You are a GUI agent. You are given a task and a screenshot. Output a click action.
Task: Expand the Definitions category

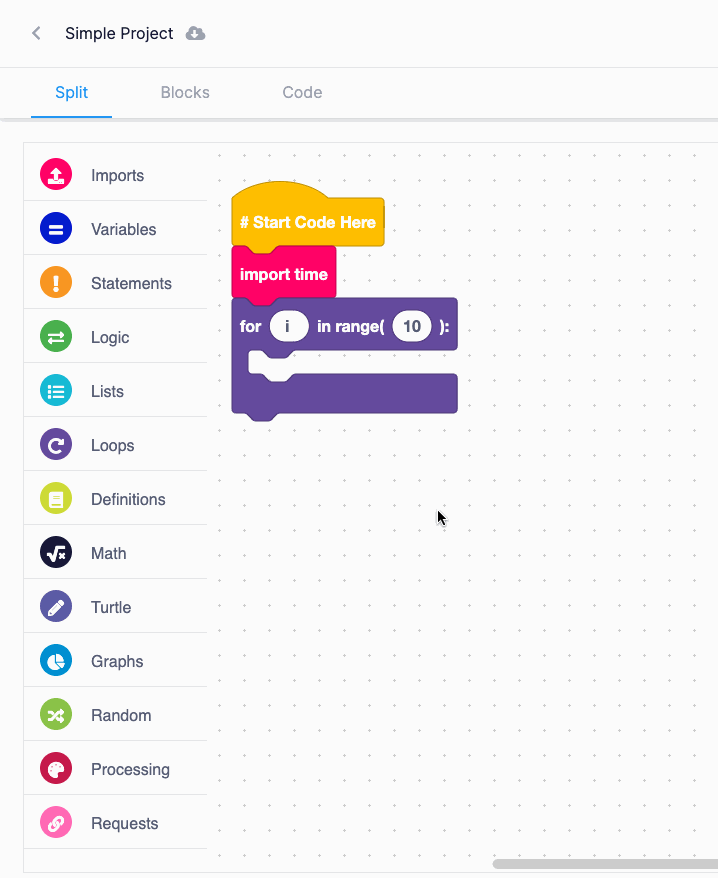pos(115,499)
